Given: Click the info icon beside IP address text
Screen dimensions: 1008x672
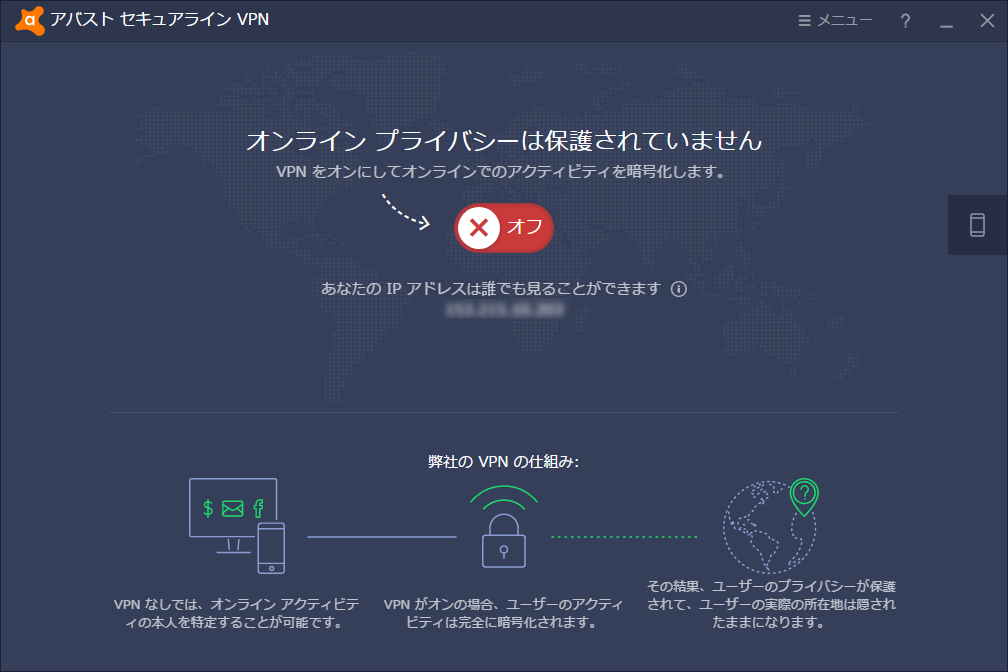Looking at the screenshot, I should pos(679,289).
